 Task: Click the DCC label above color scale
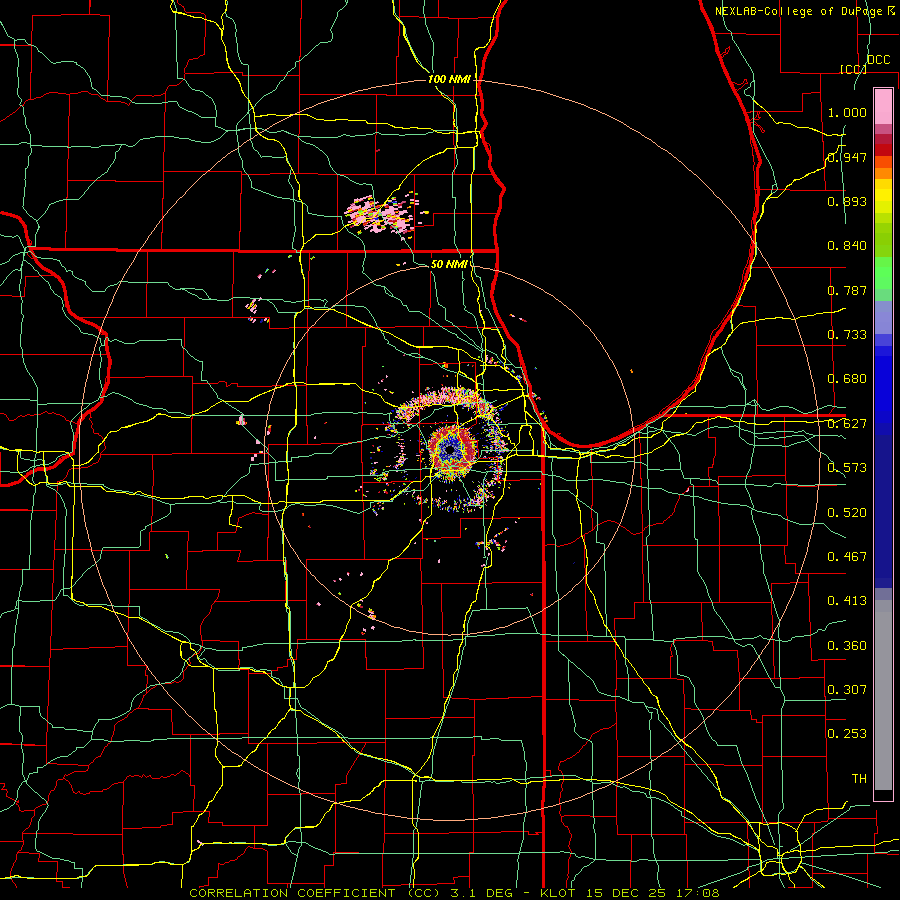click(x=878, y=60)
